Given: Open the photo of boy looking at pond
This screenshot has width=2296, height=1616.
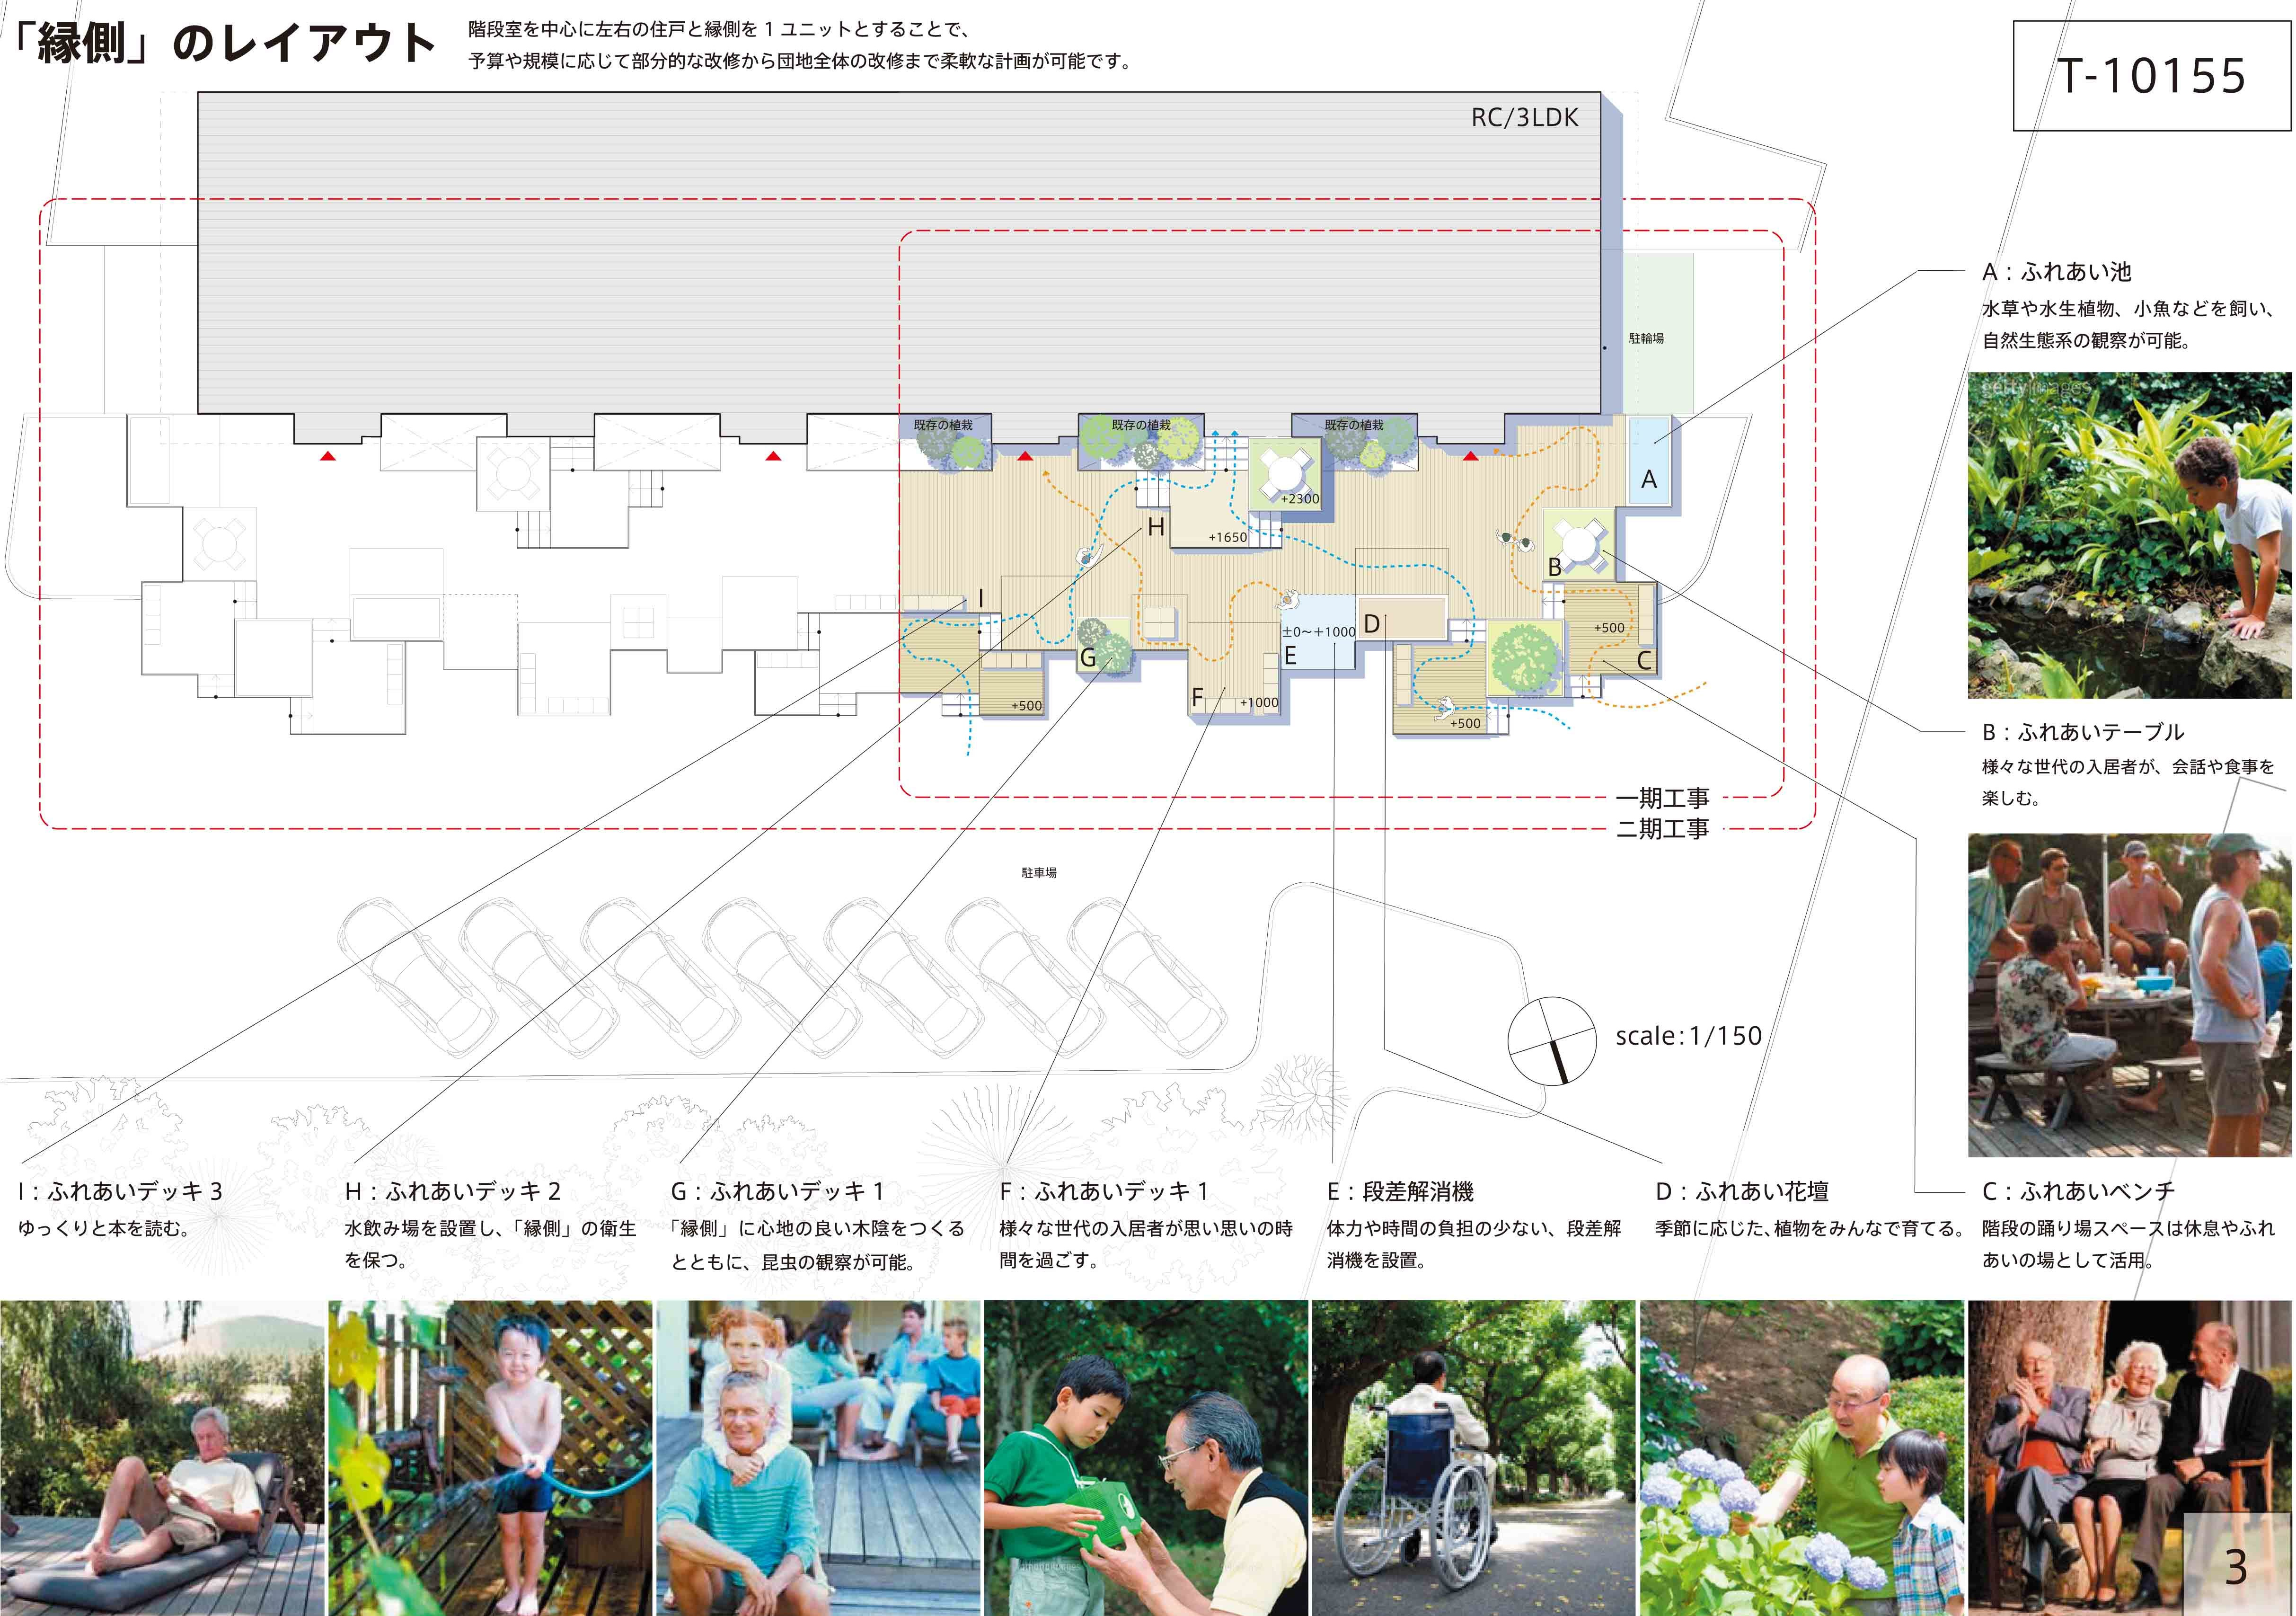Looking at the screenshot, I should [2129, 535].
